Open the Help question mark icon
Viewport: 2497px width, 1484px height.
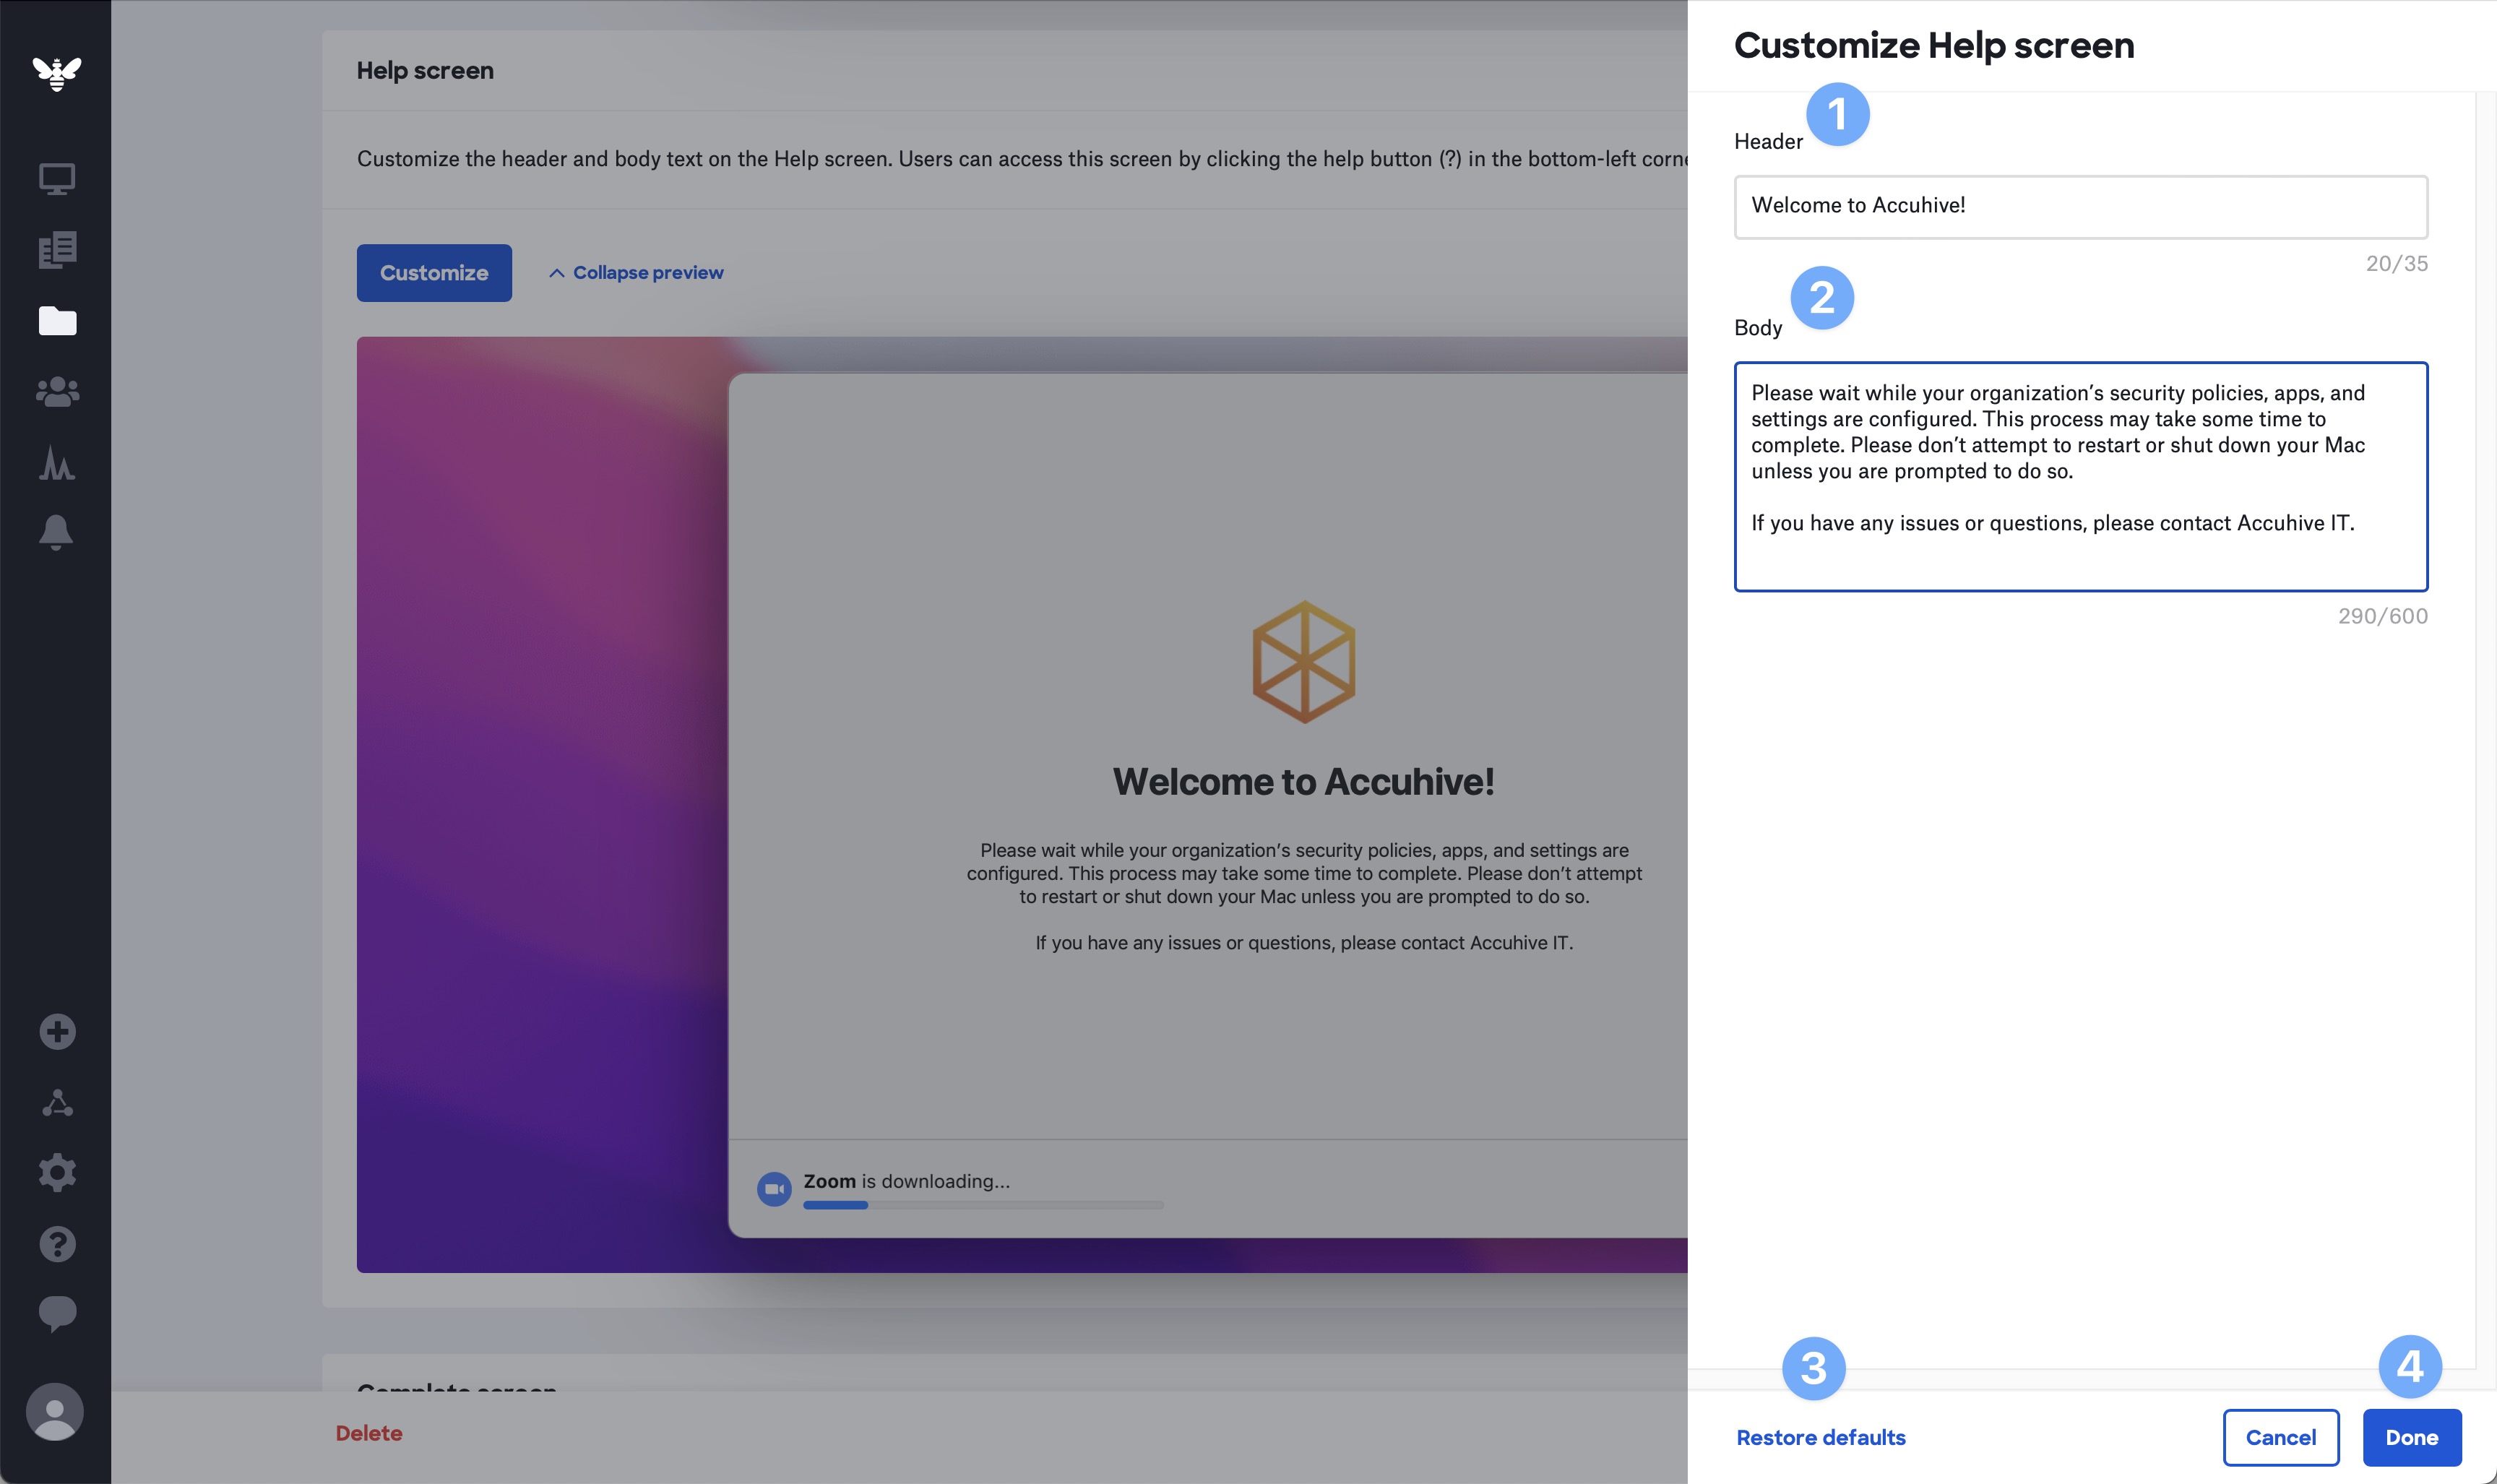tap(57, 1244)
